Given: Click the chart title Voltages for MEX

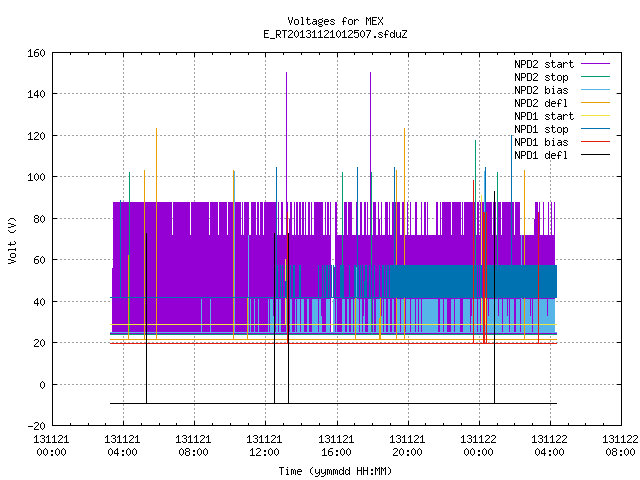Looking at the screenshot, I should coord(335,21).
